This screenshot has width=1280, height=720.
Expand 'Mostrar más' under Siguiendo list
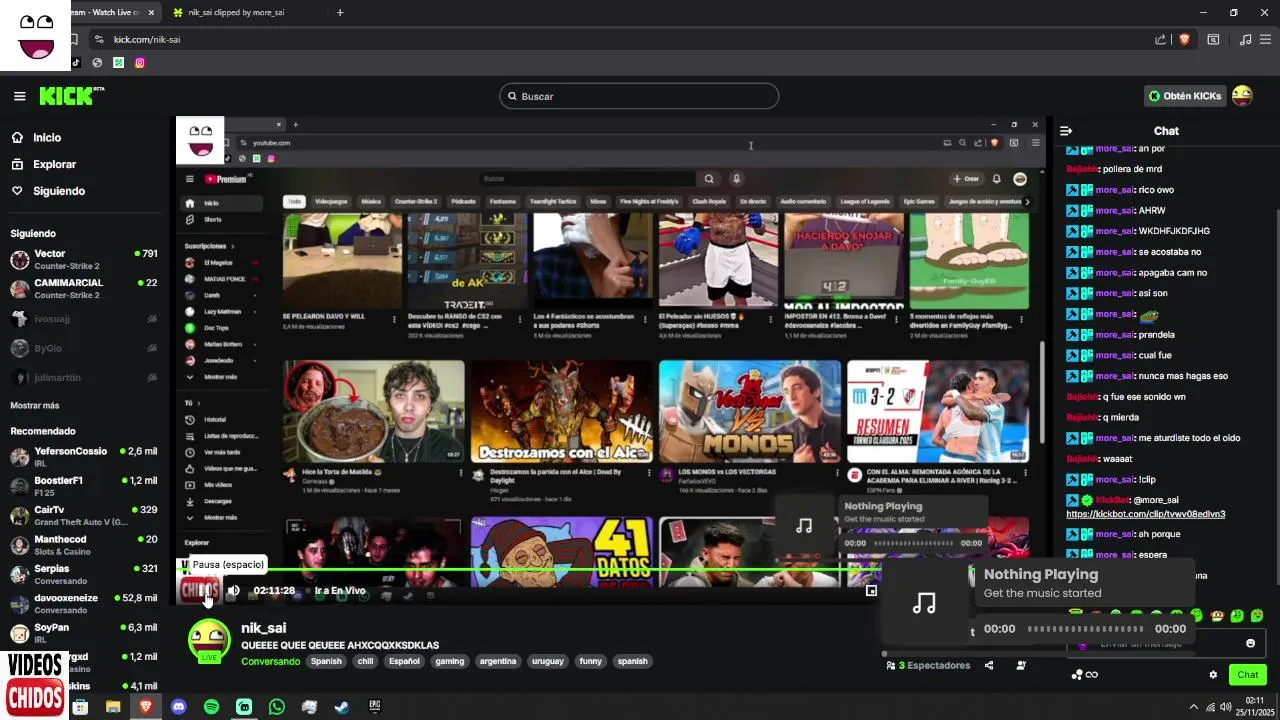coord(35,406)
